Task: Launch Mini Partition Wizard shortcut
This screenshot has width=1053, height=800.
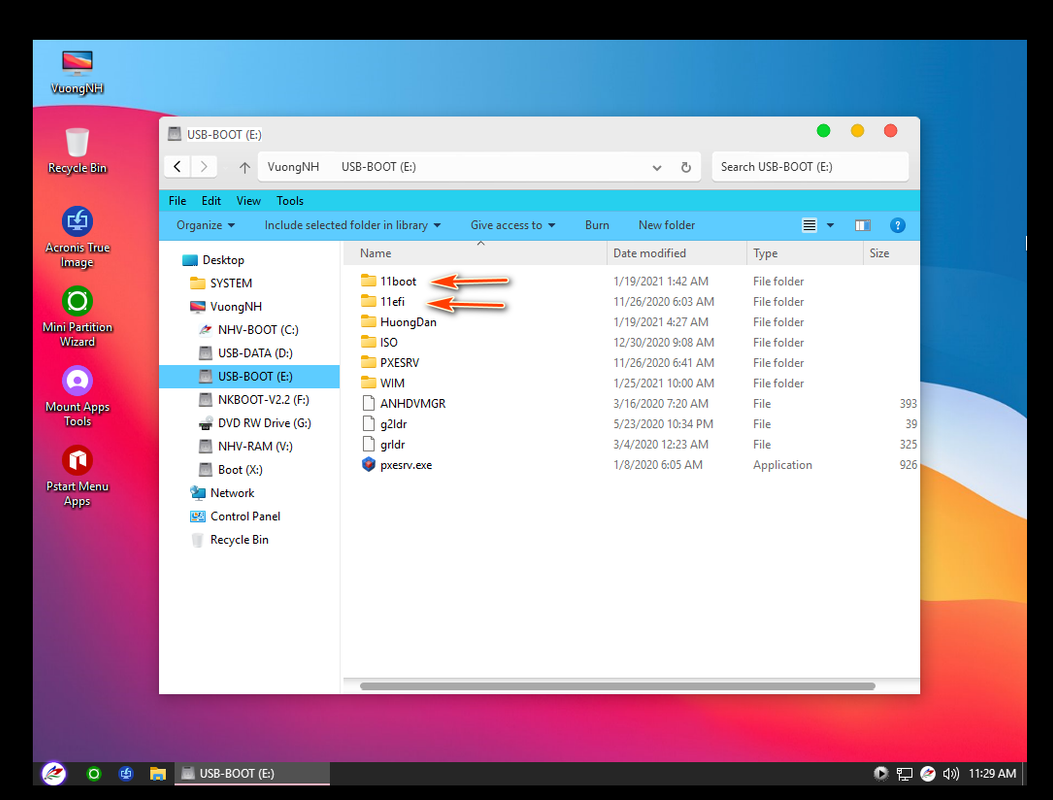Action: (77, 316)
